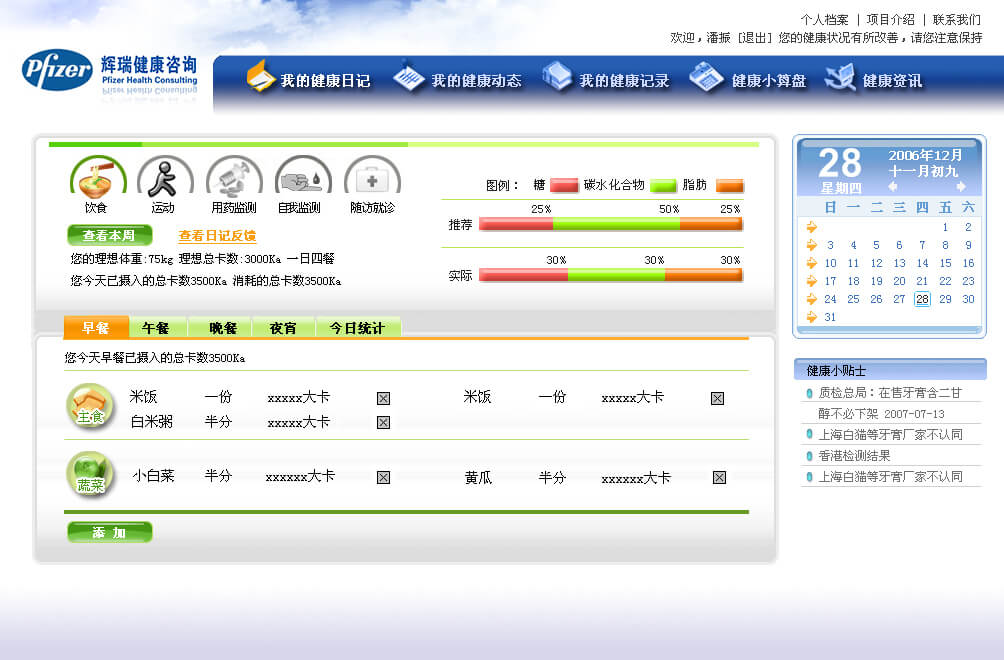
Task: Click the 我的健康日记 navigation icon
Action: (261, 77)
